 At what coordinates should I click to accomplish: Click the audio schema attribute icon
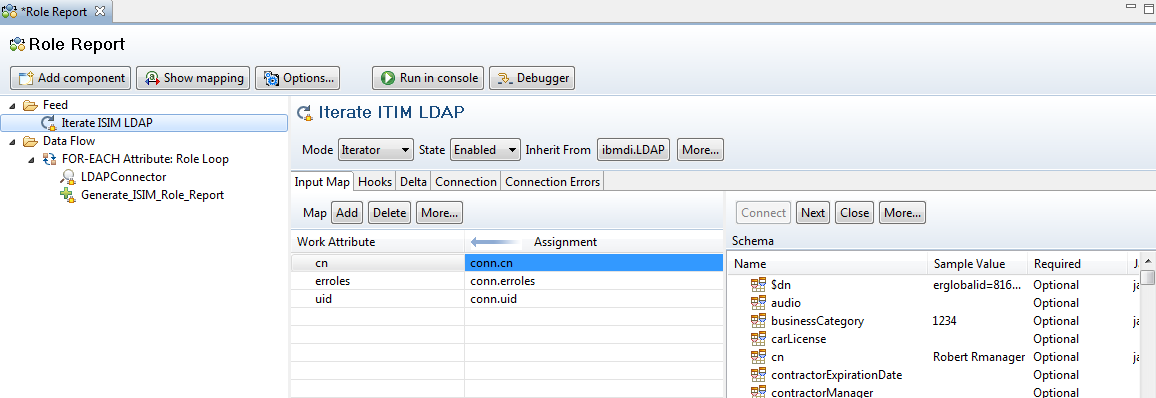(x=759, y=303)
